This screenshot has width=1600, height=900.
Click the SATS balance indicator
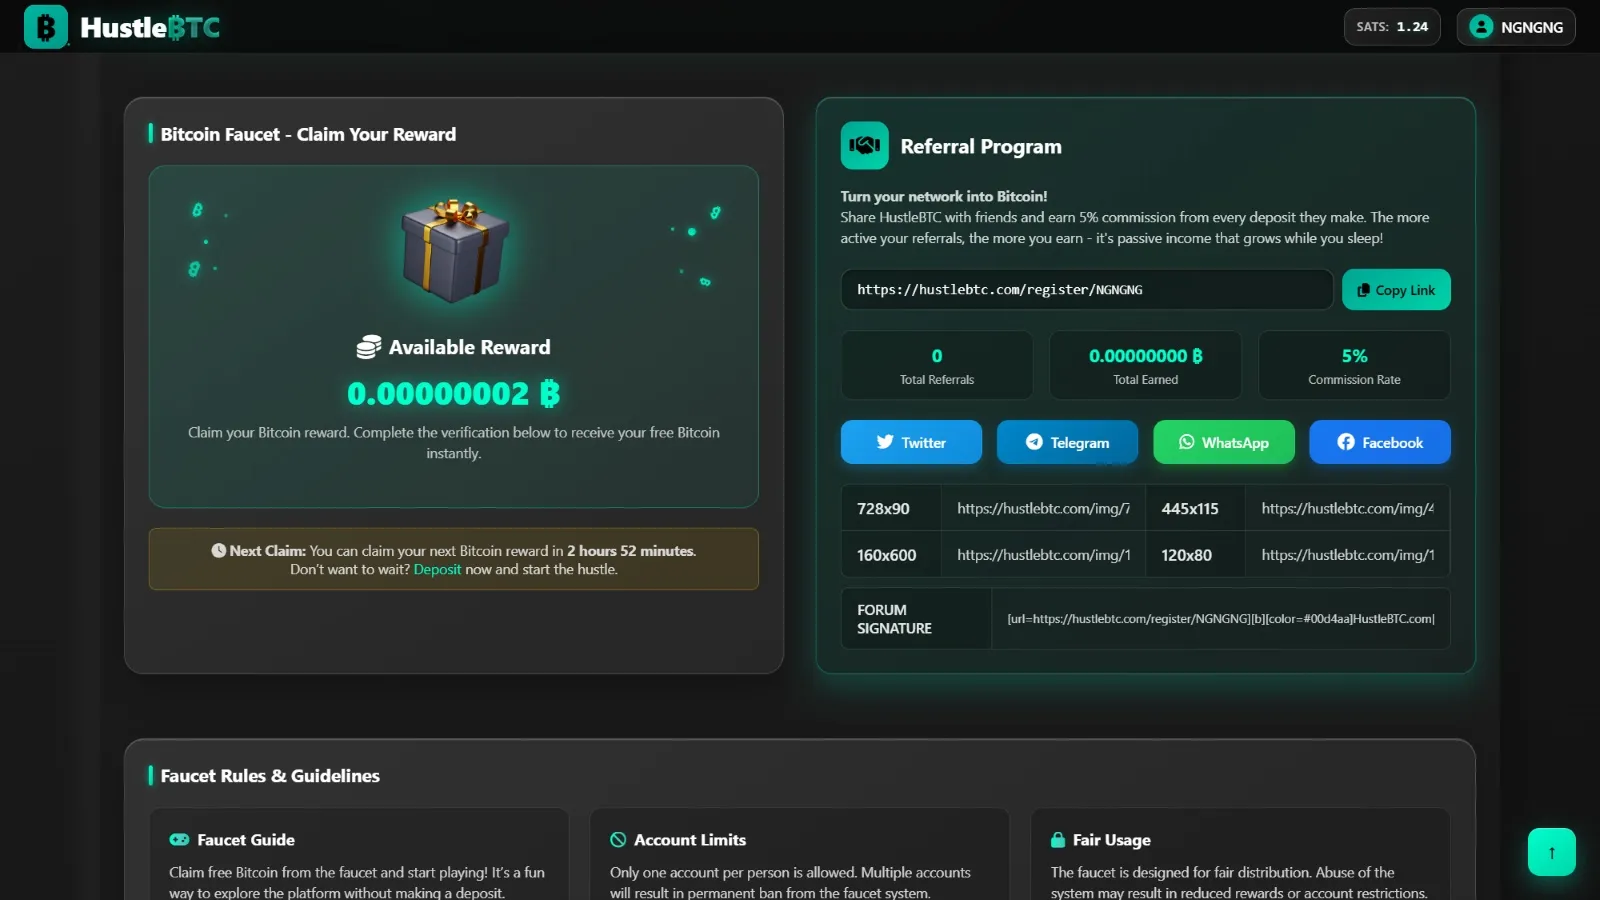click(x=1392, y=27)
